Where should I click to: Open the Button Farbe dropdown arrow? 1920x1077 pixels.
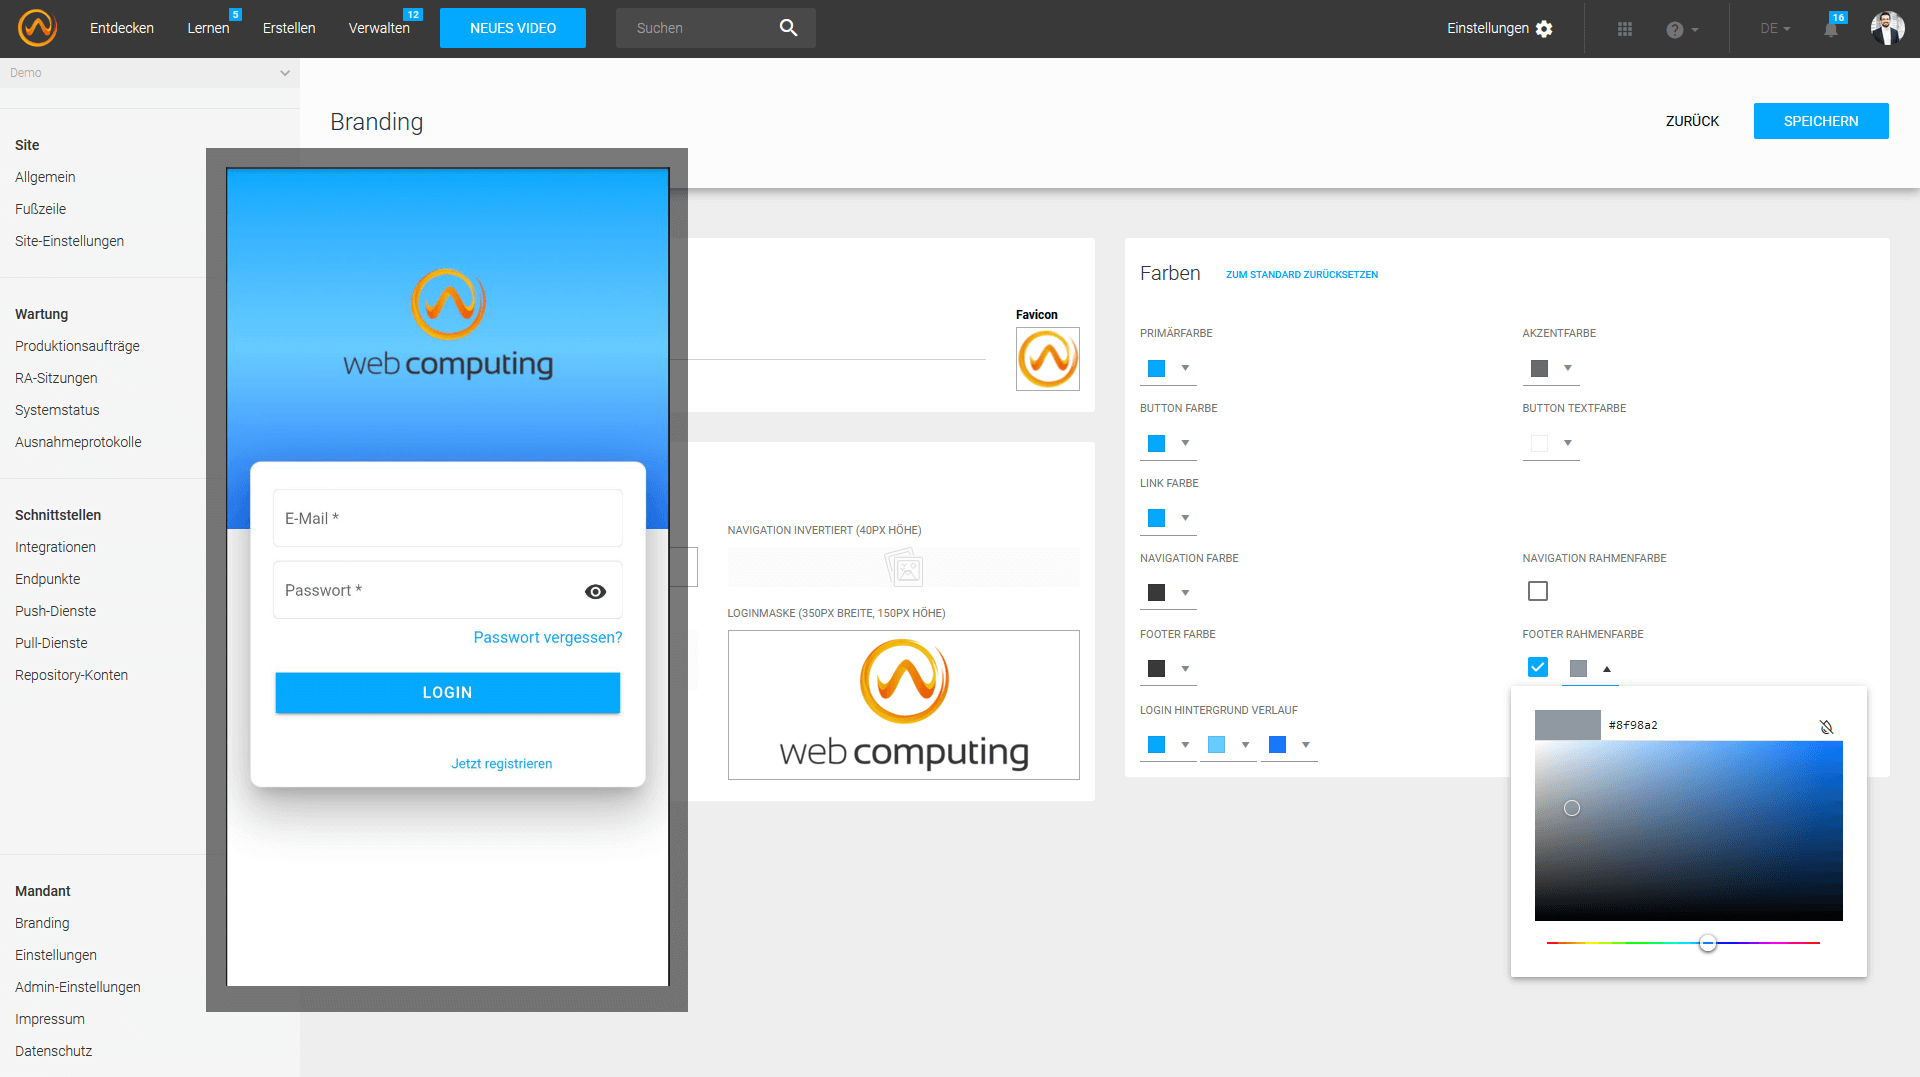(1185, 443)
